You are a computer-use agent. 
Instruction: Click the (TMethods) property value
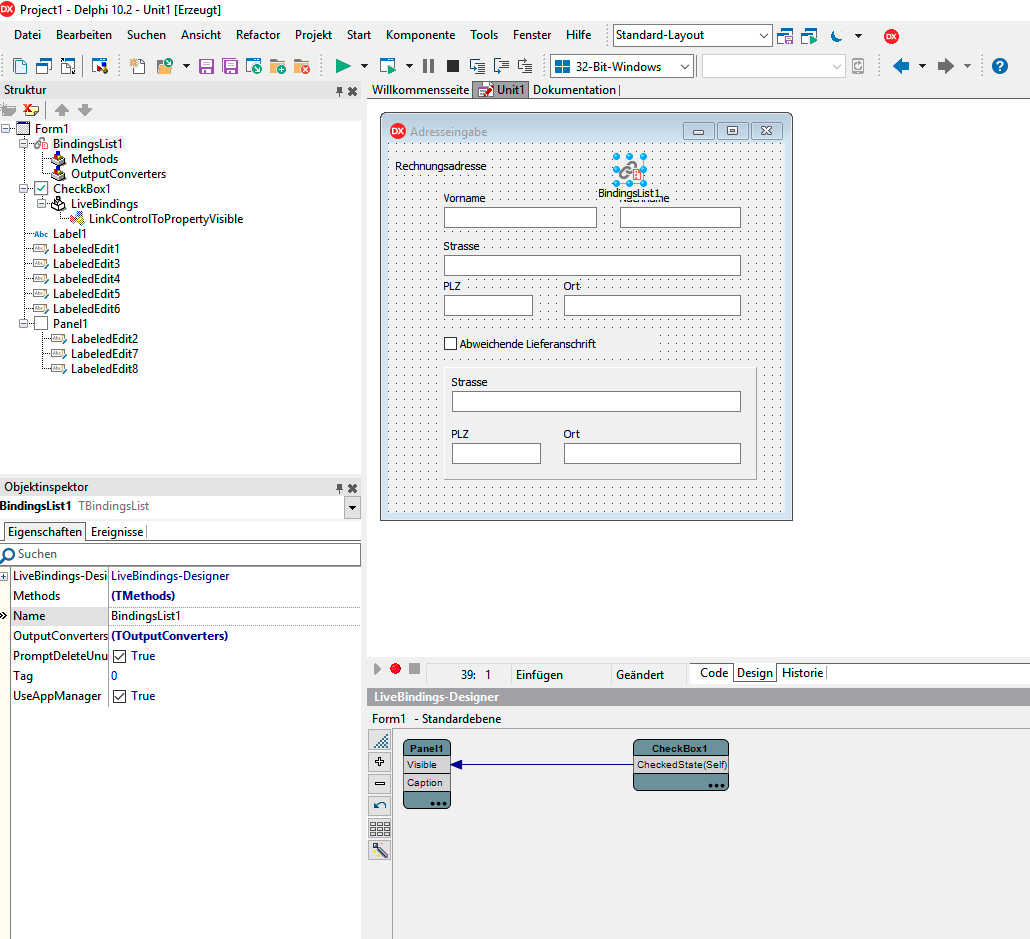[143, 596]
